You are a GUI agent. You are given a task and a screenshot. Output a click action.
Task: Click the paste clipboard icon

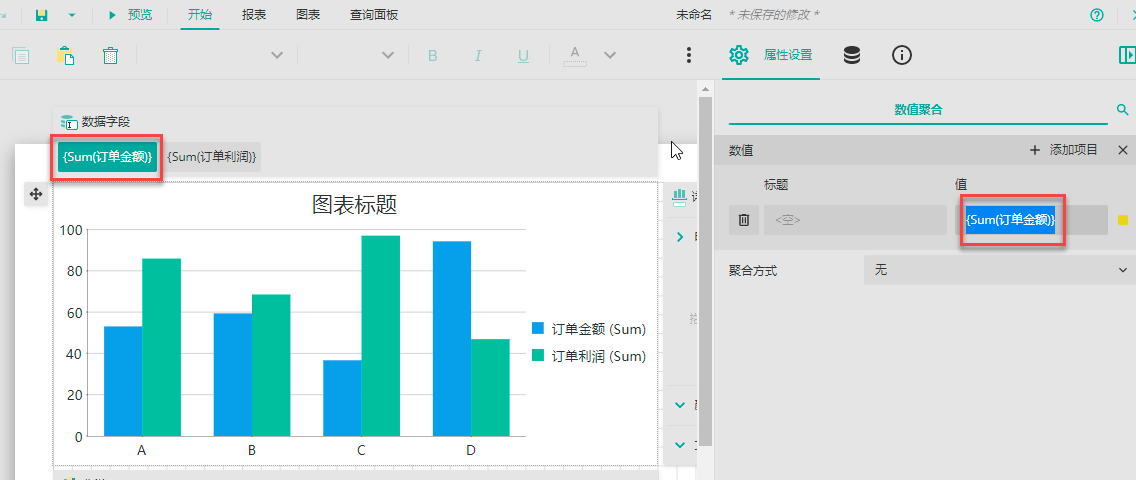(x=66, y=56)
